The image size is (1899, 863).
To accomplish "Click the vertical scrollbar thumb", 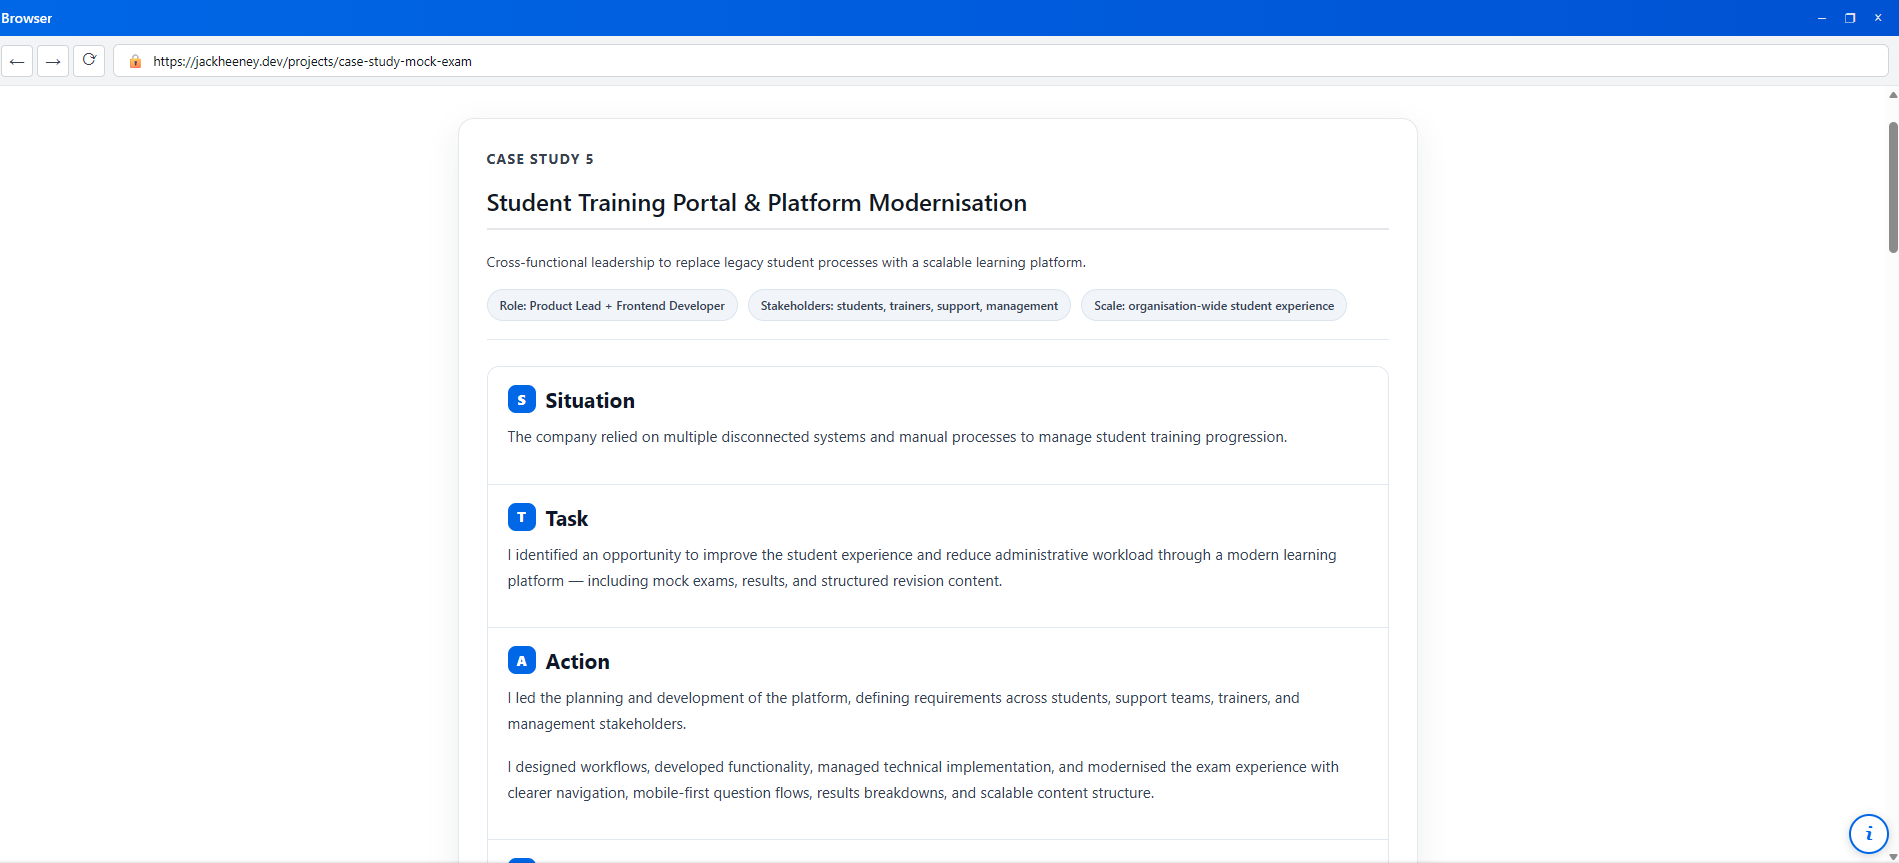I will (x=1893, y=187).
